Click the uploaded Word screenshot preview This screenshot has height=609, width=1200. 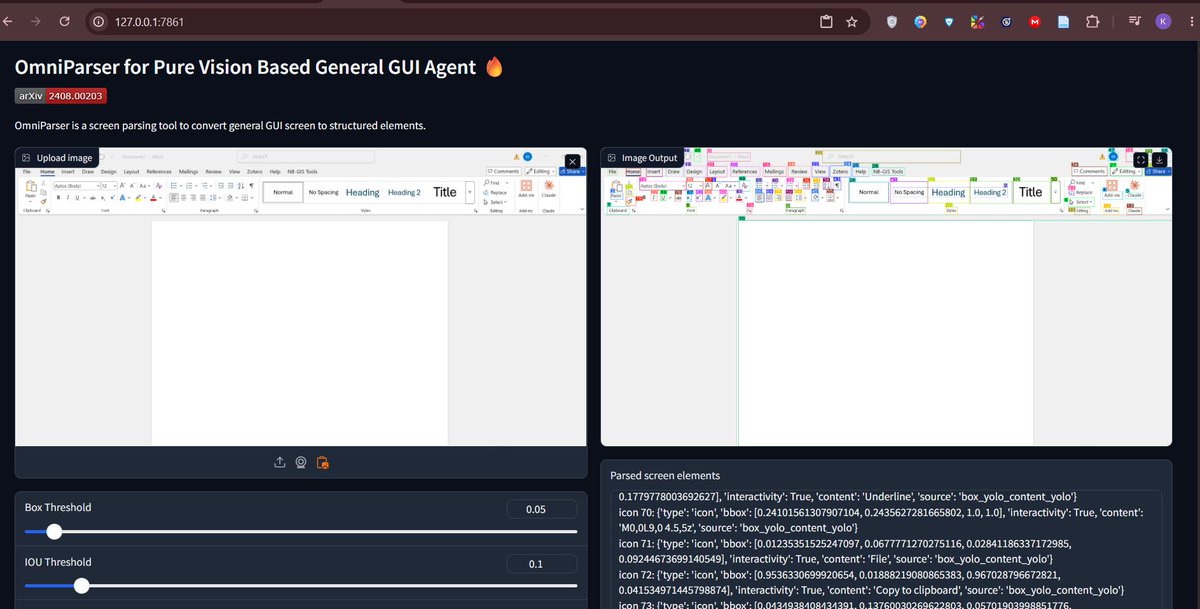(300, 297)
